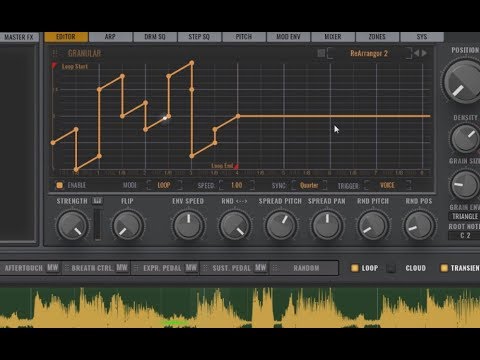Switch to the MASTER FX tab

(19, 37)
